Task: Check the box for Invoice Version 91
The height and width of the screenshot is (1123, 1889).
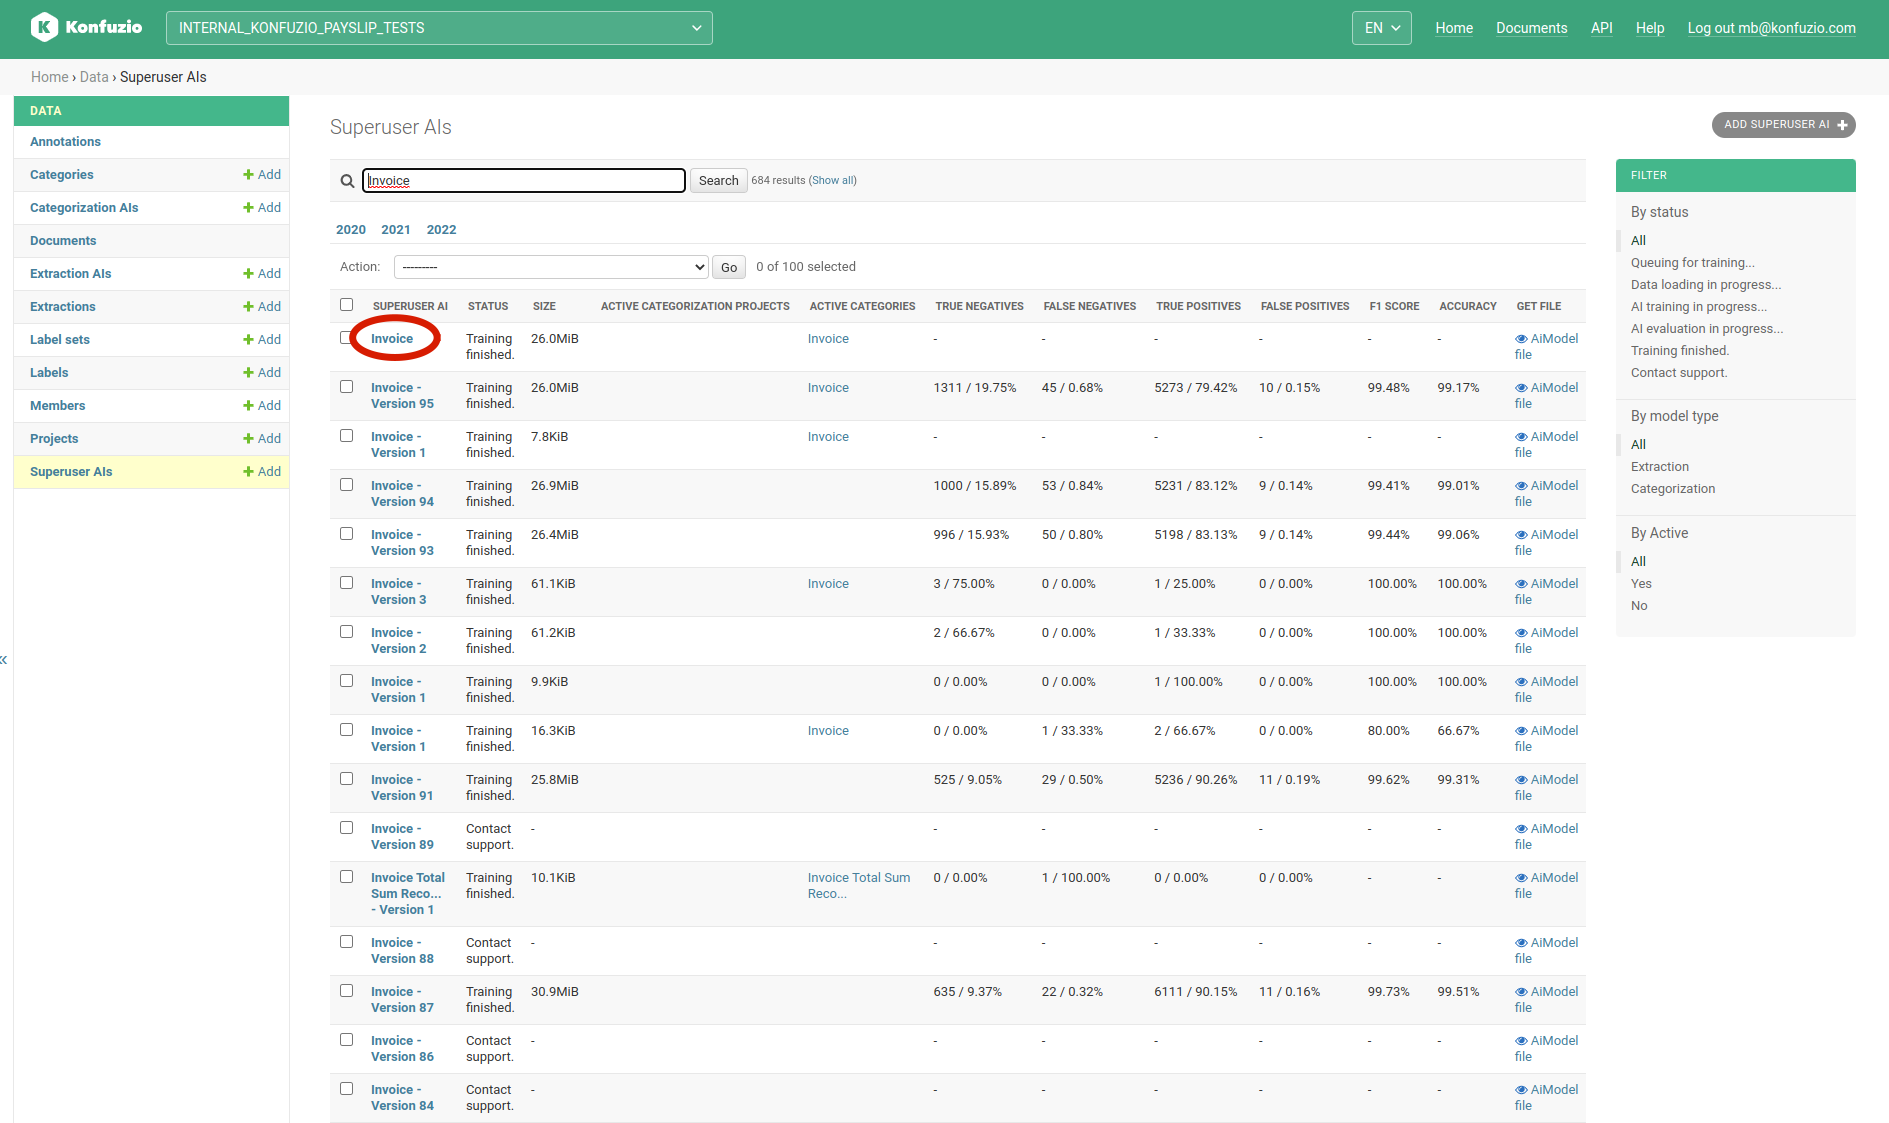Action: pyautogui.click(x=346, y=779)
